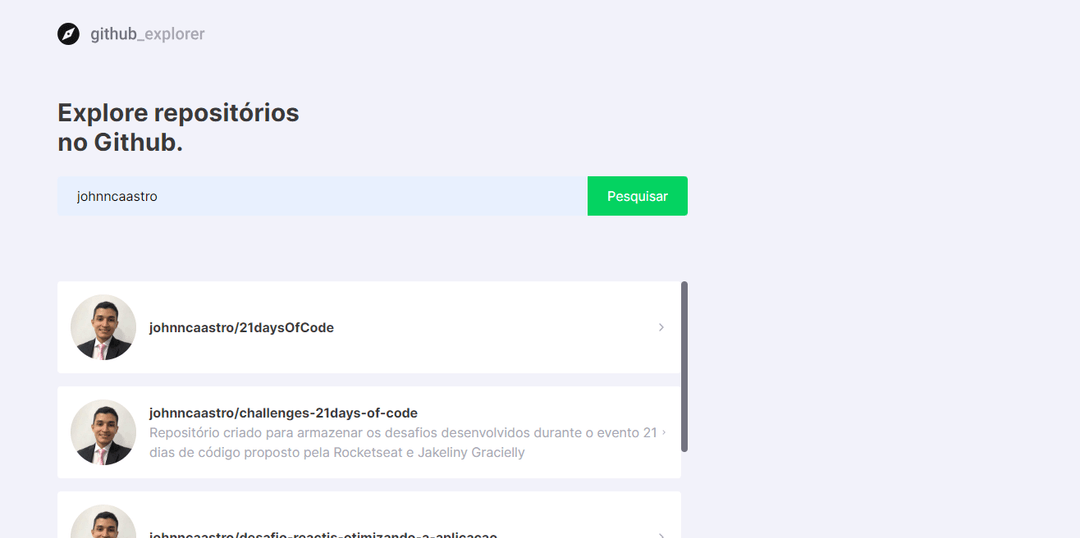The image size is (1080, 538).
Task: Click the chevron arrow on the 21daysOfCode card
Action: click(x=661, y=327)
